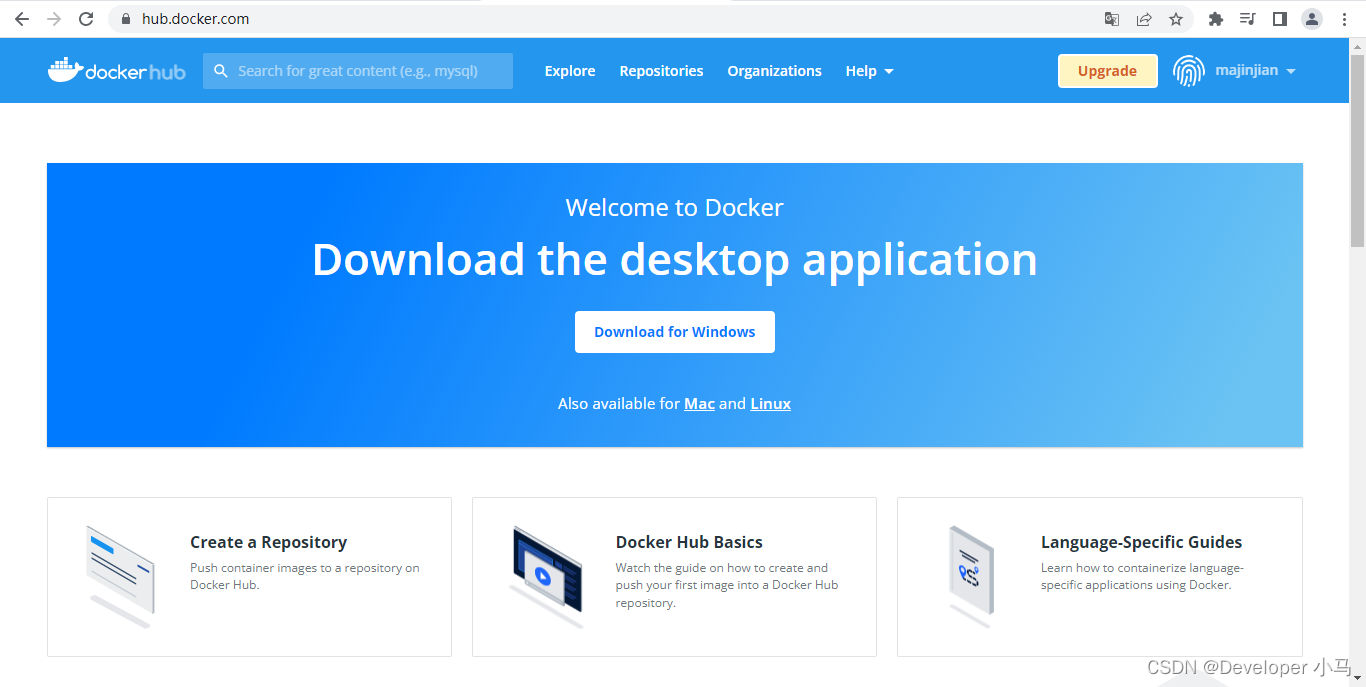Open the Create a Repository heading
Viewport: 1366px width, 687px height.
click(x=268, y=542)
